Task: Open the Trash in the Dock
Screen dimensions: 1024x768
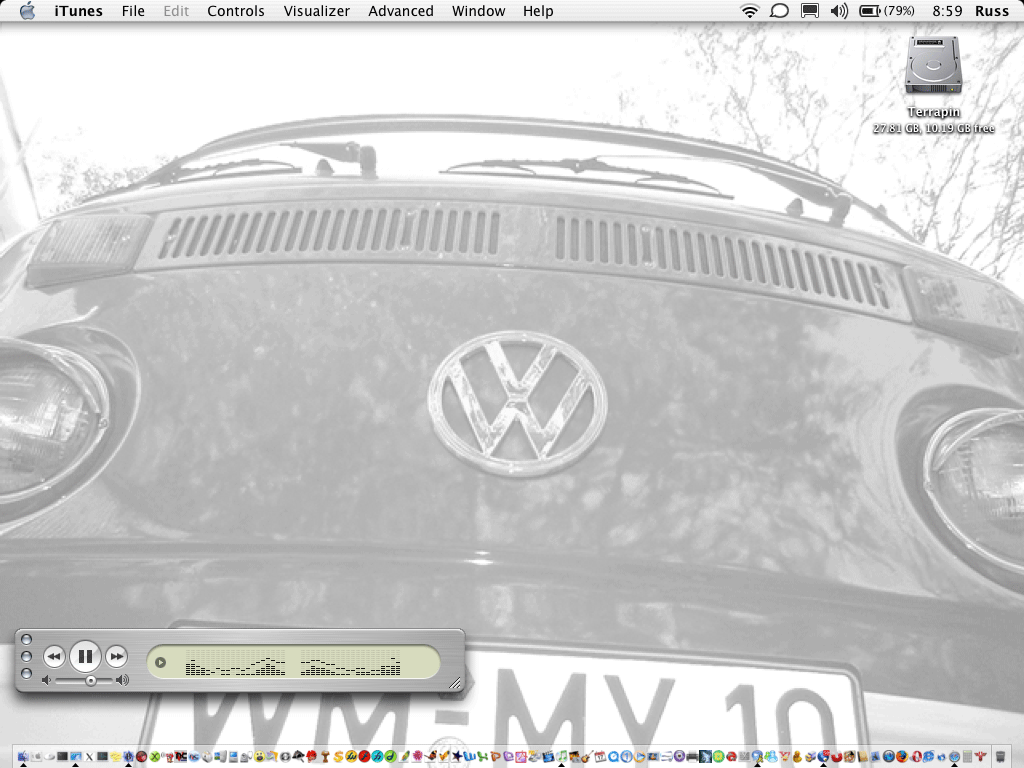Action: tap(1000, 756)
